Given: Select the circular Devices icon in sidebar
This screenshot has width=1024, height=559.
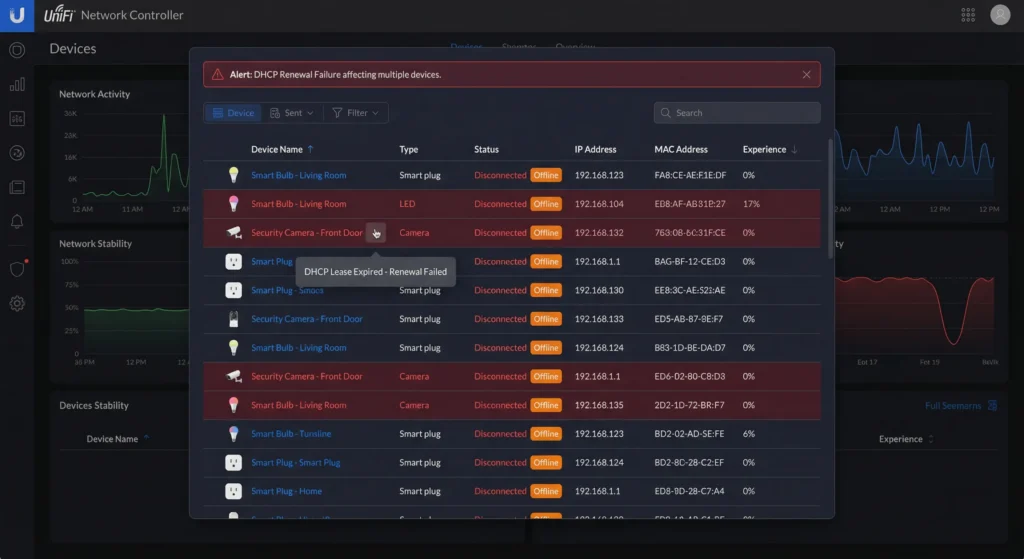Looking at the screenshot, I should pos(17,153).
